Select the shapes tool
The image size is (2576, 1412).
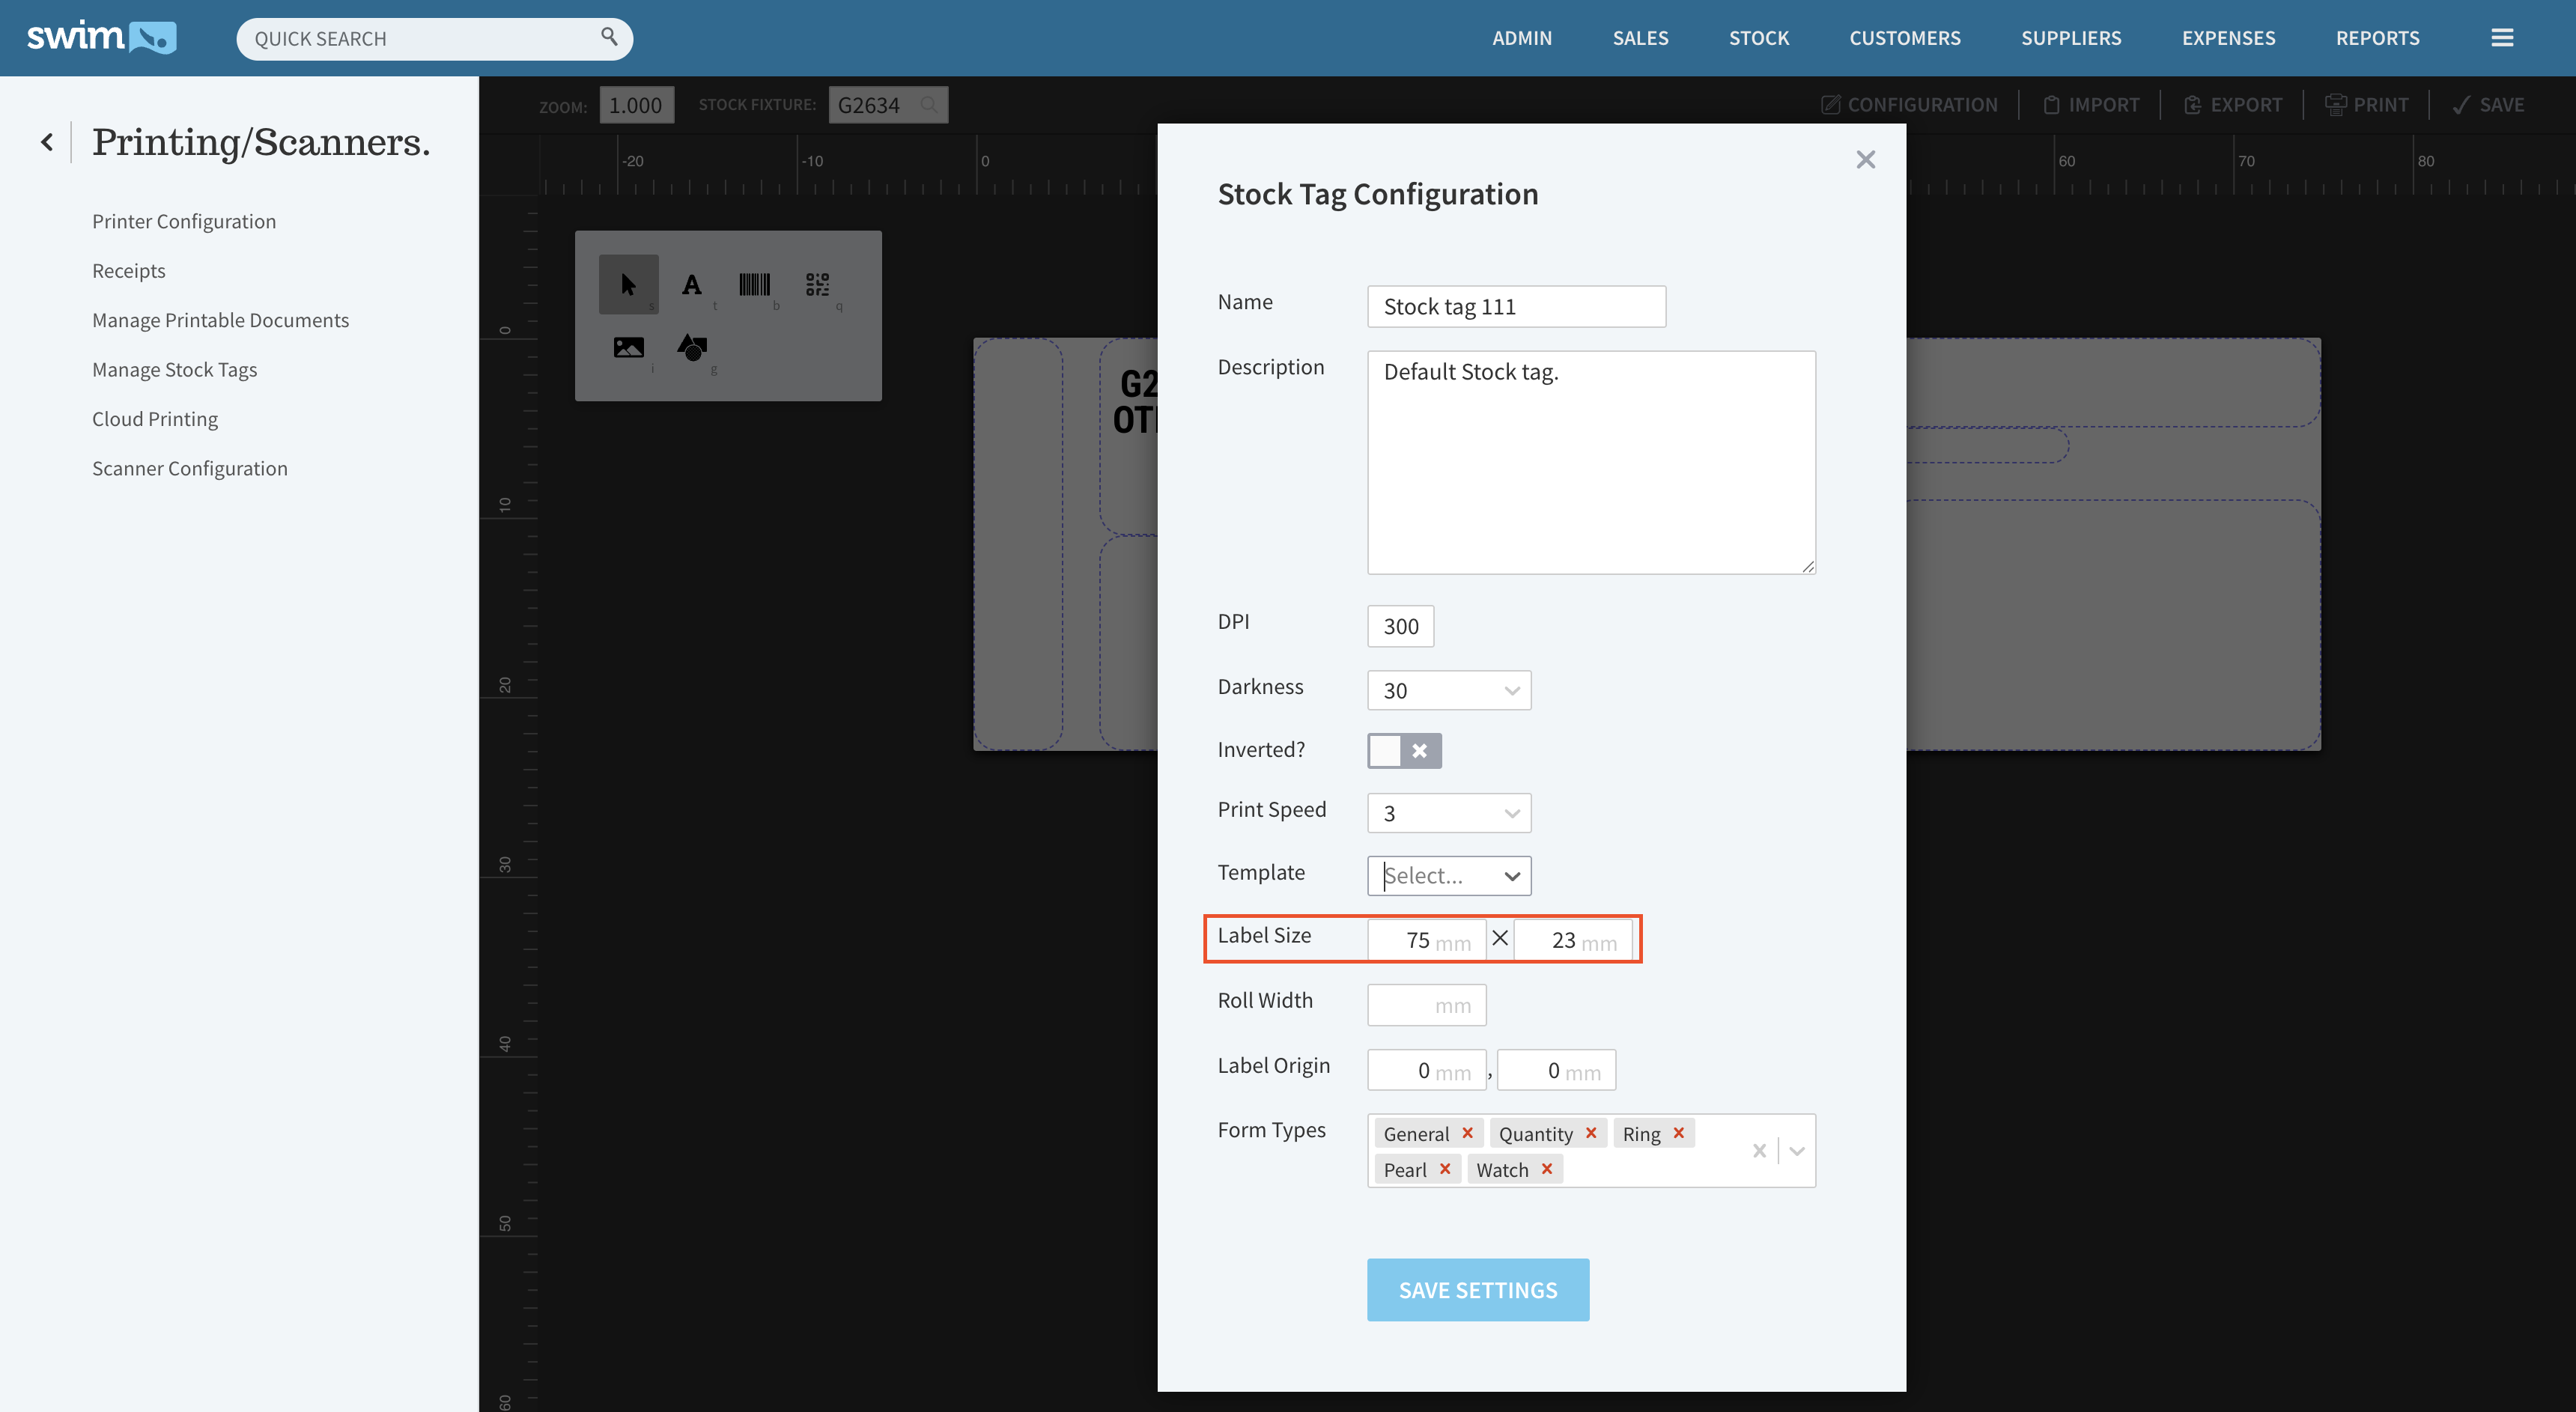pos(692,348)
